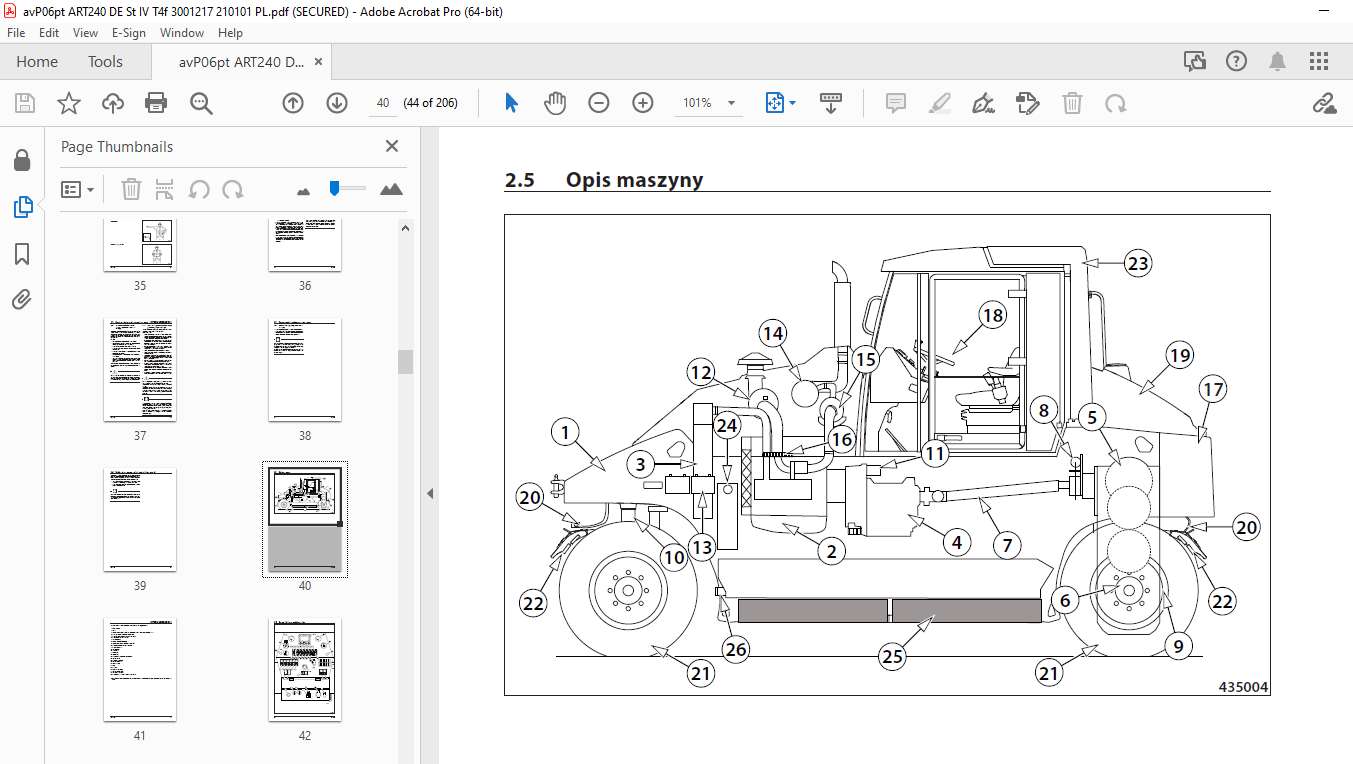The height and width of the screenshot is (764, 1353).
Task: Select the avP06pt ART240 document tab
Action: (x=240, y=62)
